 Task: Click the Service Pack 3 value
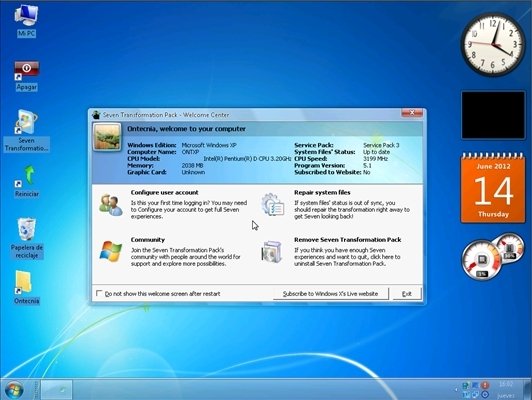(381, 145)
